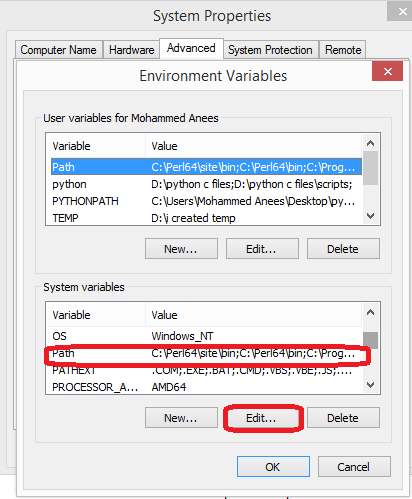
Task: Delete the selected user variable
Action: coord(343,249)
